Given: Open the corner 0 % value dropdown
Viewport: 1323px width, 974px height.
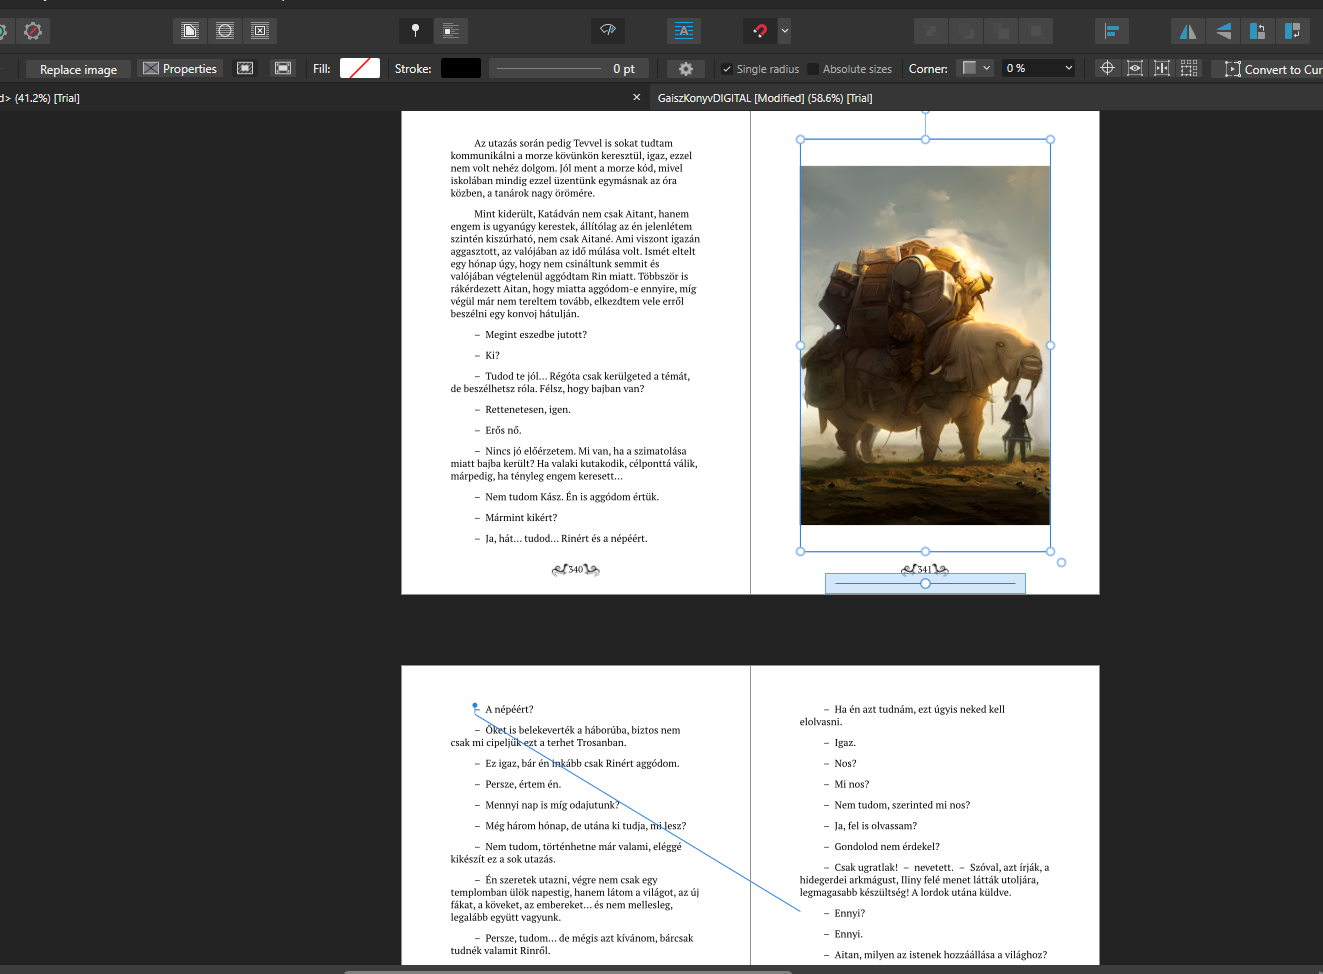Looking at the screenshot, I should 1039,68.
